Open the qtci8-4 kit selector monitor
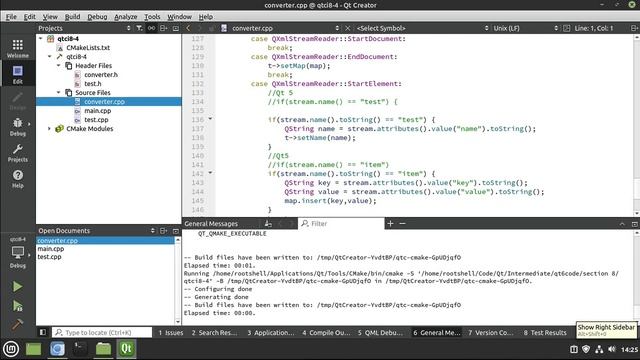Screen dimensions: 640x360 [18, 252]
